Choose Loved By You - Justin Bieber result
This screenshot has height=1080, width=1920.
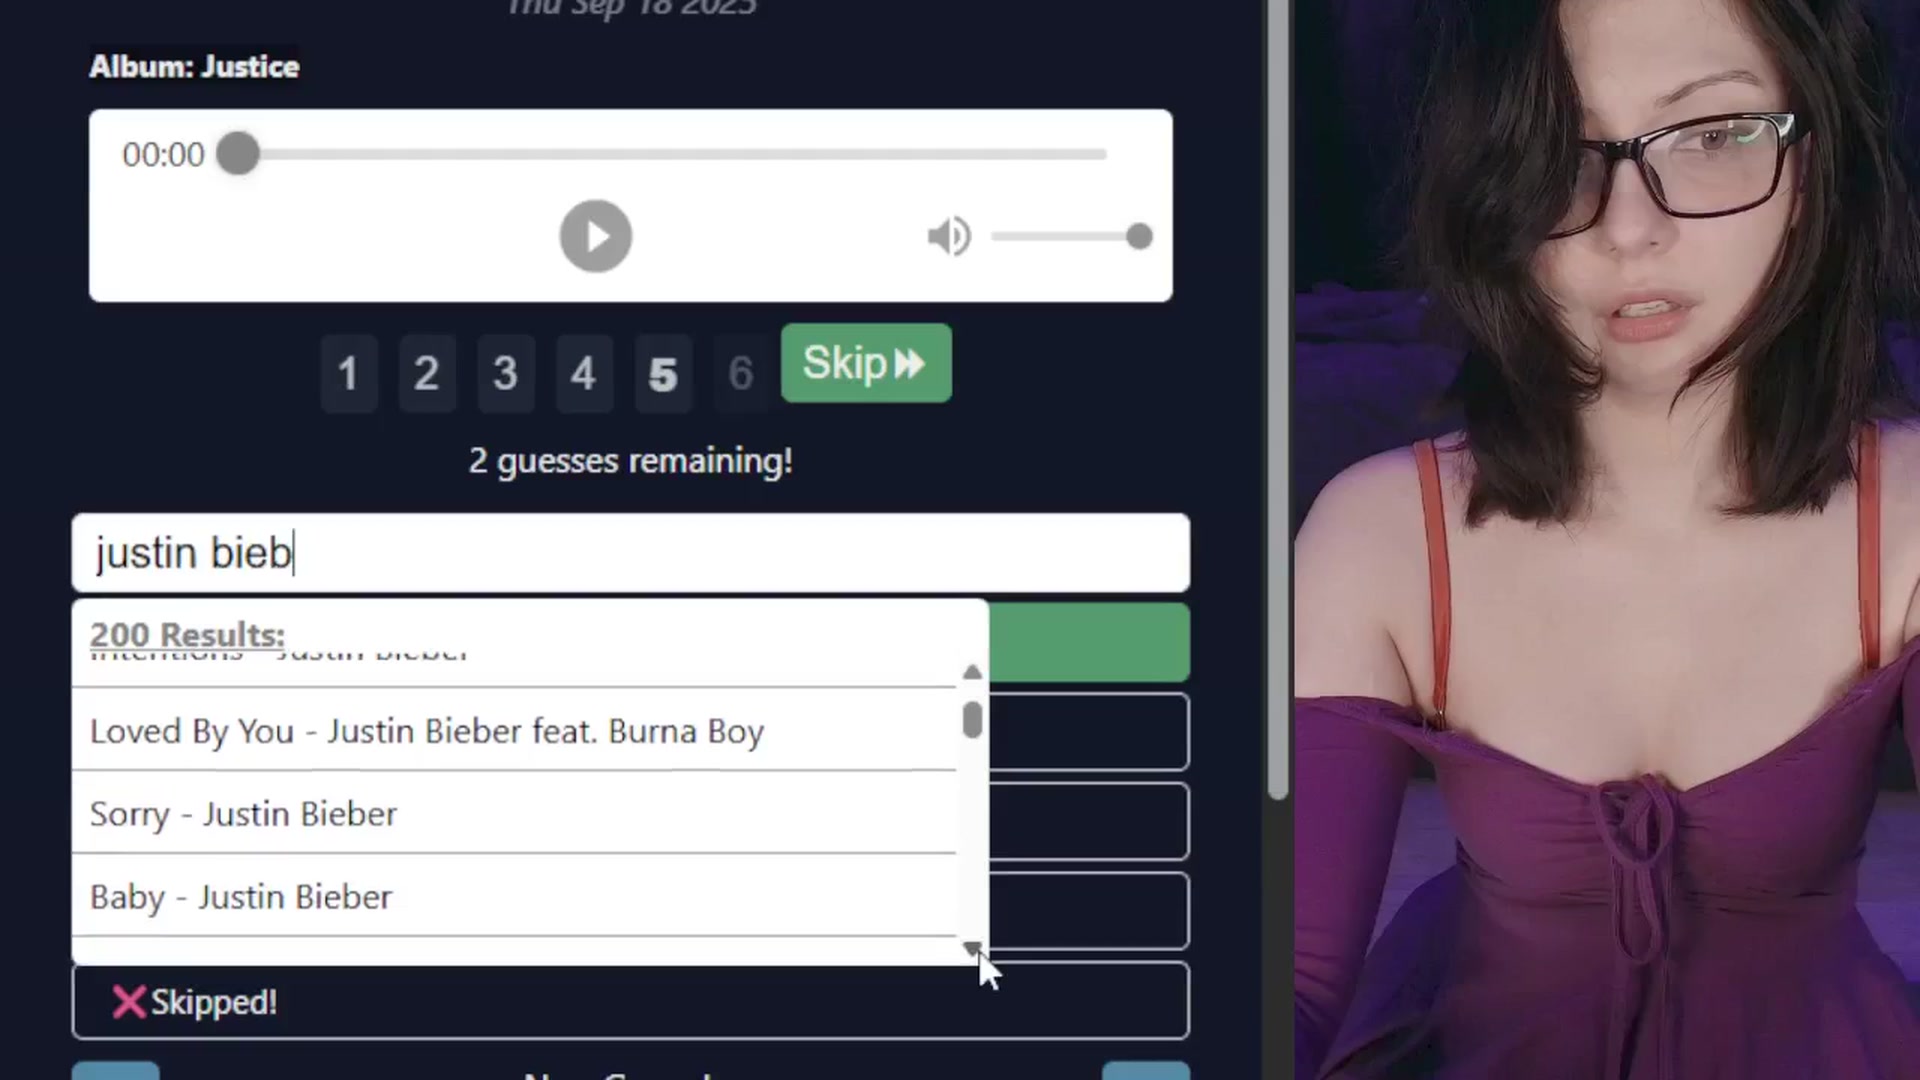(x=514, y=731)
